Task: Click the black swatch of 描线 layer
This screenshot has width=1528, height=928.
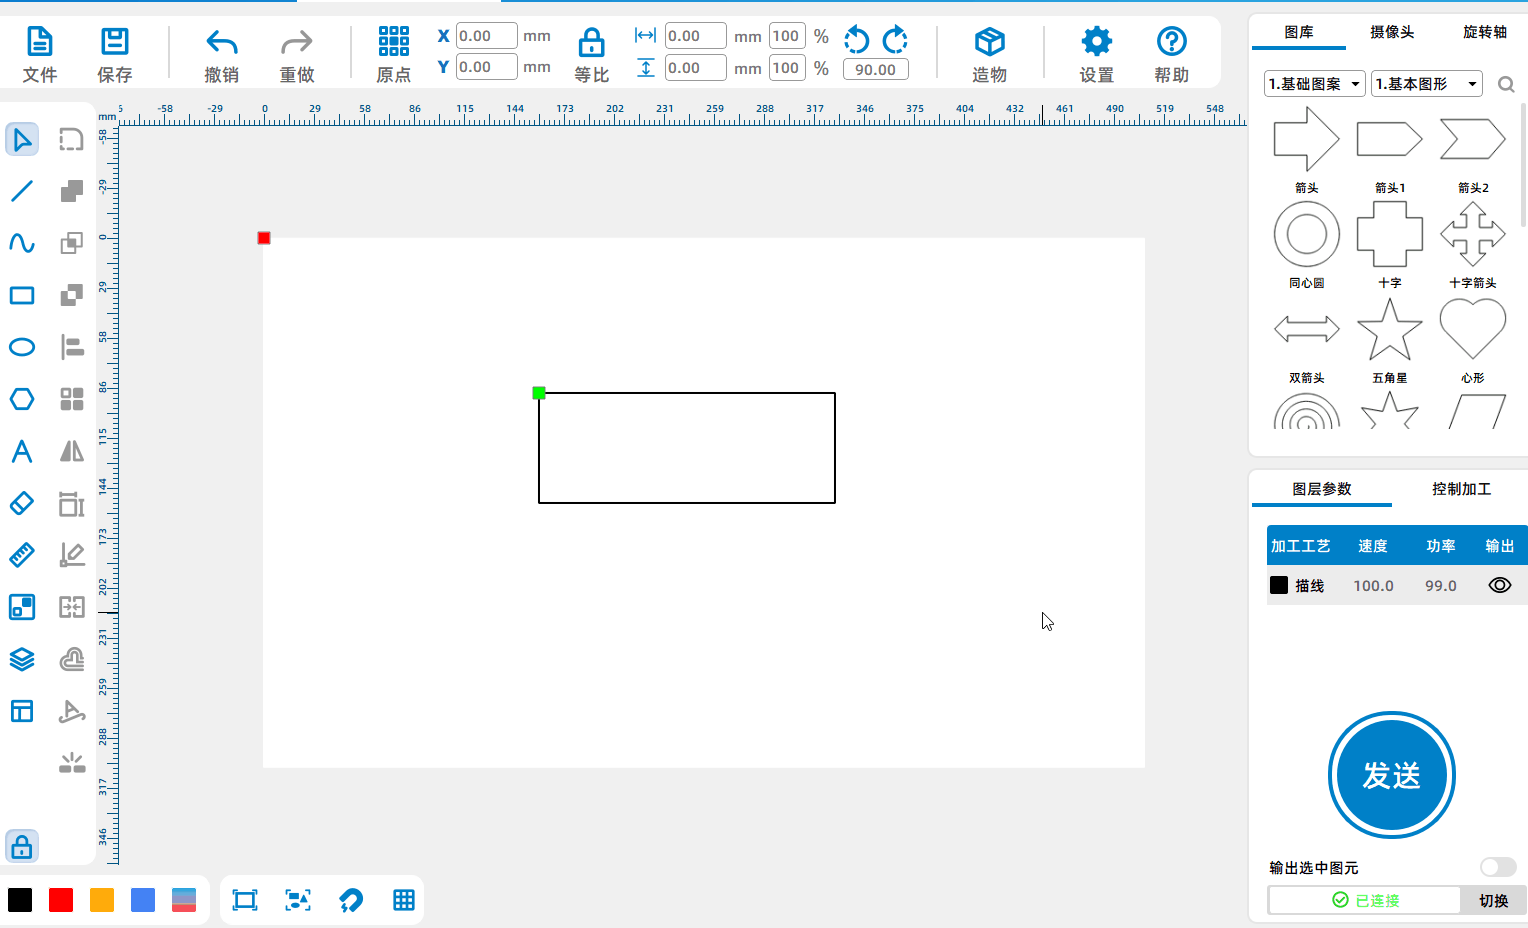Action: point(1279,585)
